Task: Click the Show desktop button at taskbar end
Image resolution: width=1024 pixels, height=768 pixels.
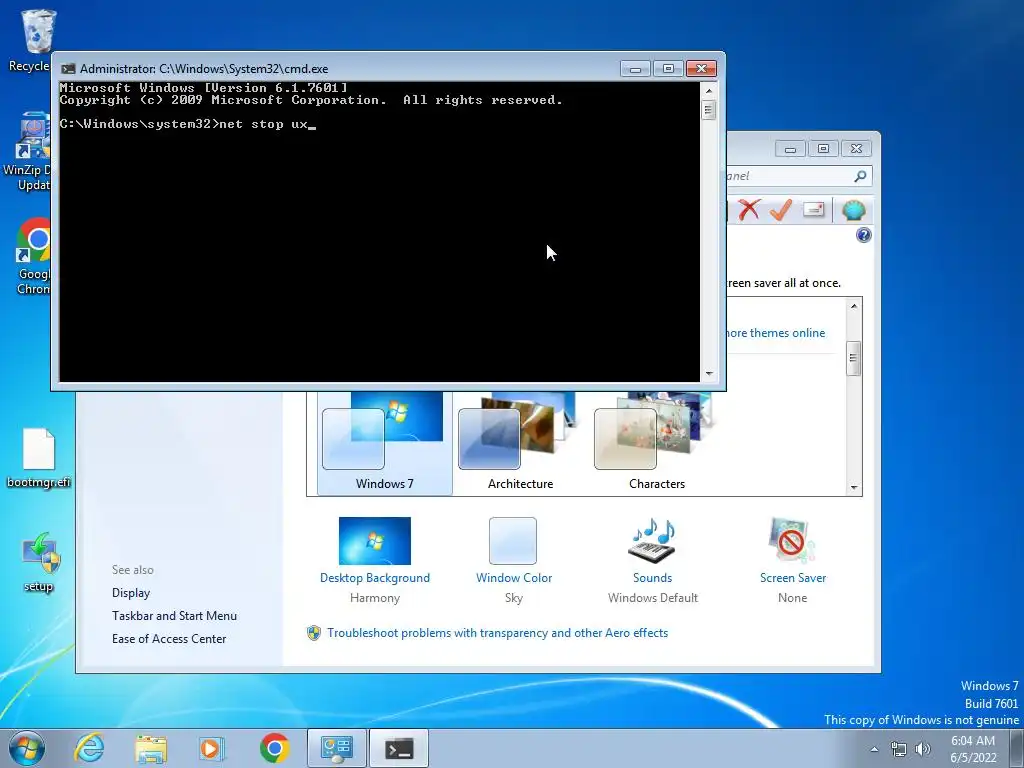Action: tap(1017, 748)
